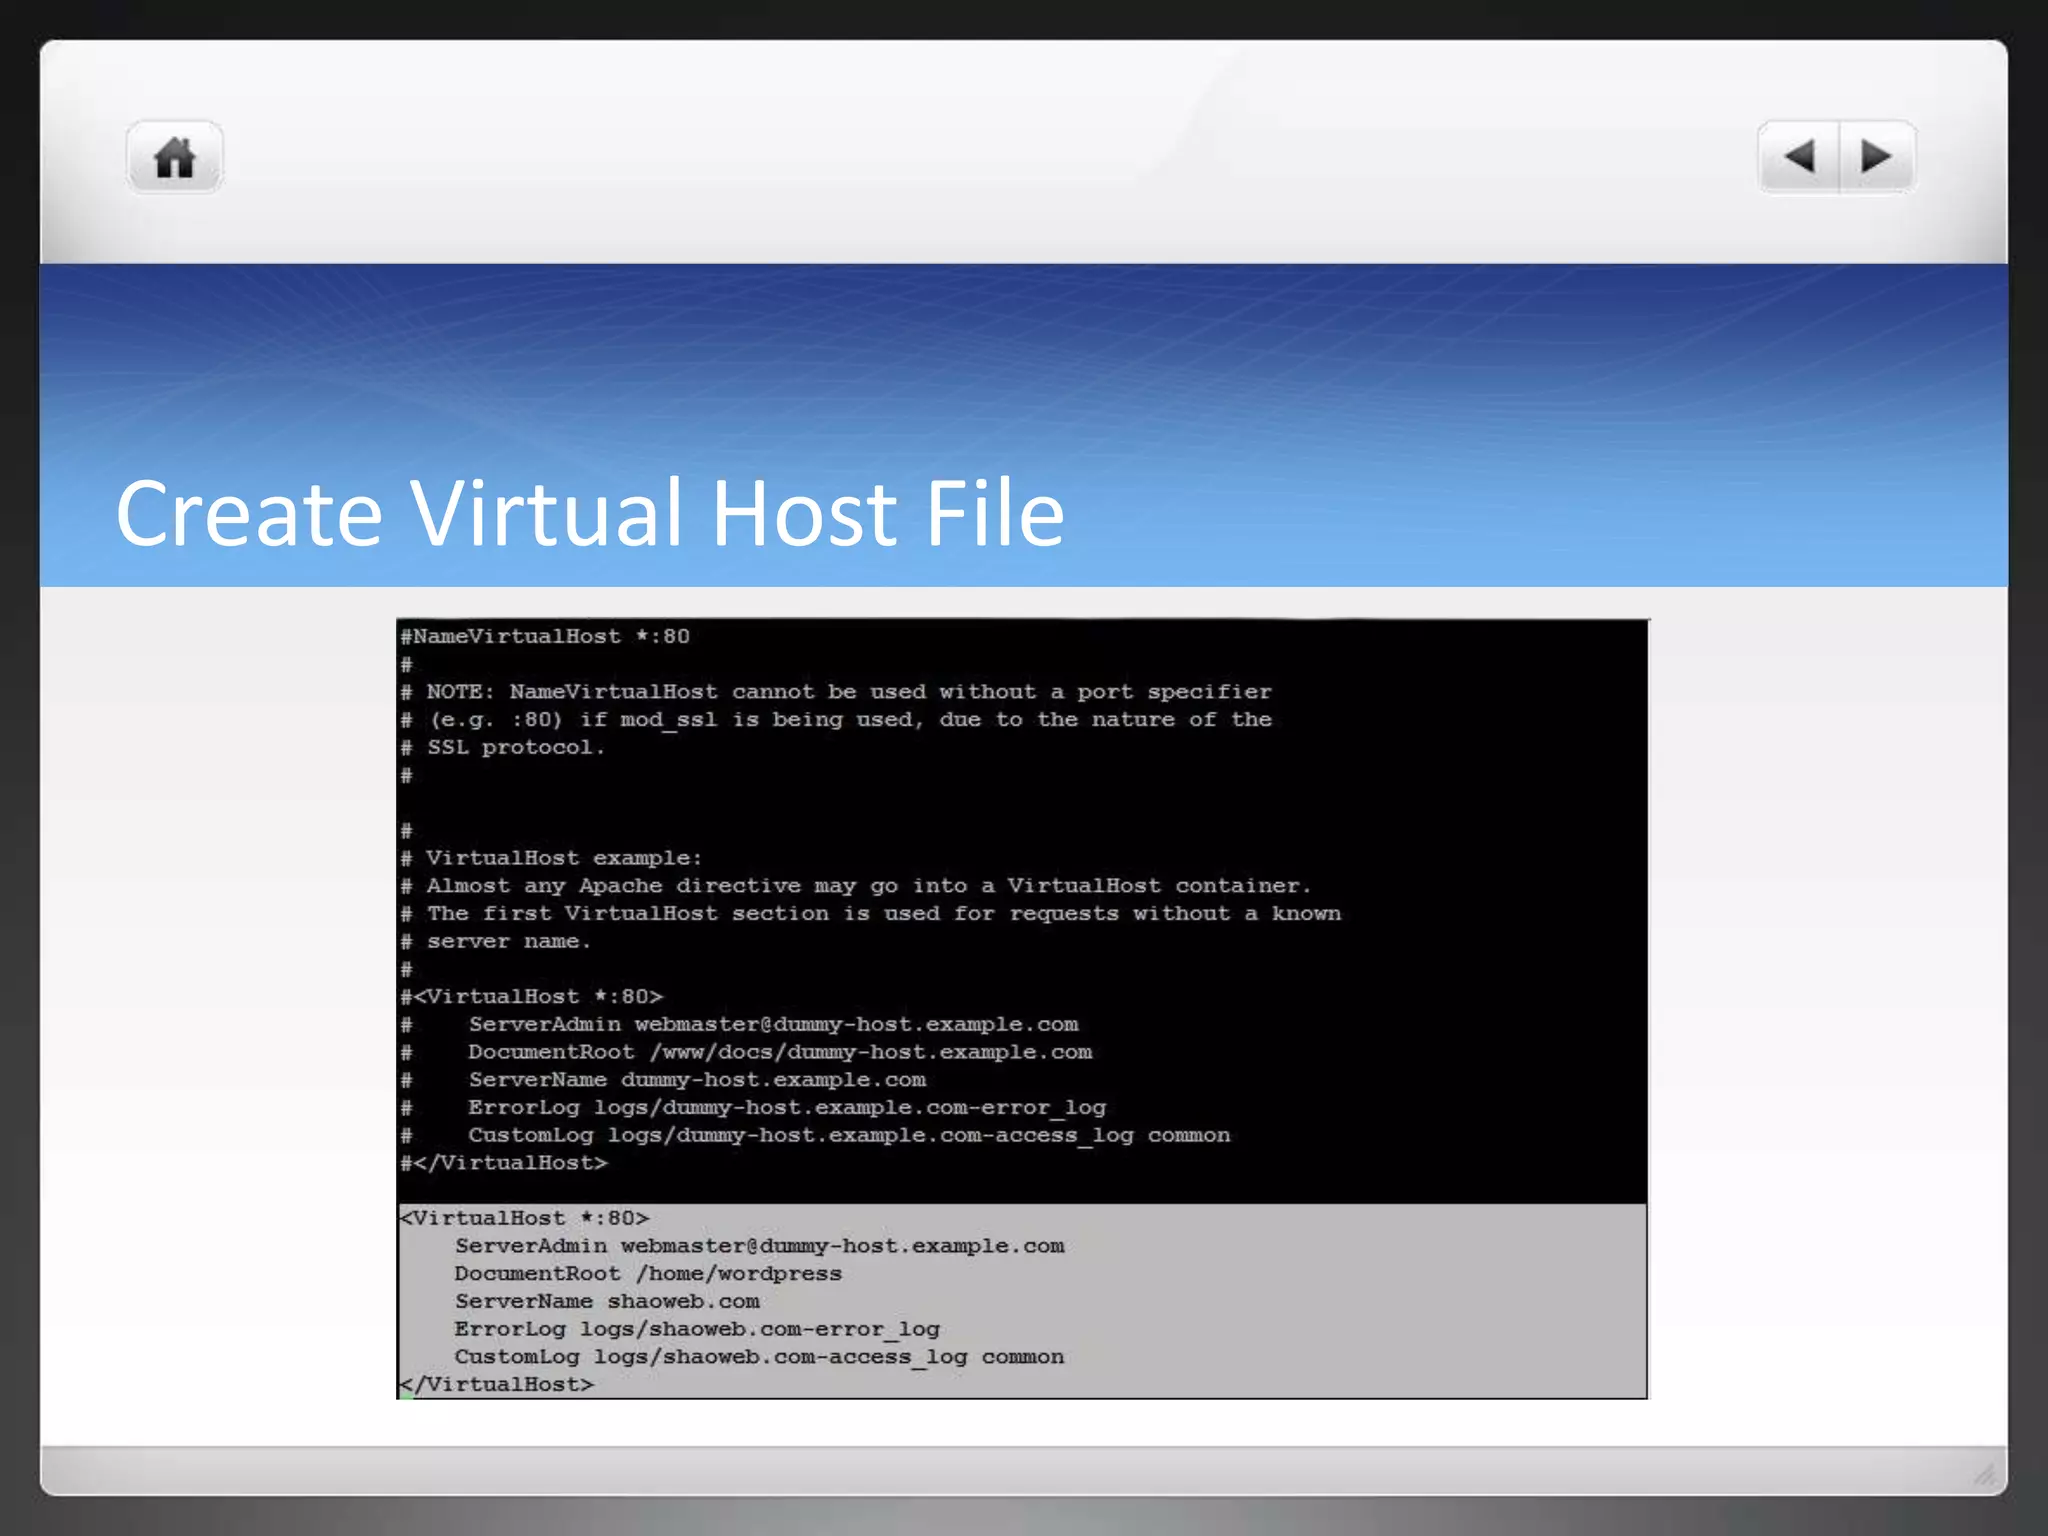Click ErrorLog logs/shaoweb.com-error_log line

click(x=697, y=1329)
